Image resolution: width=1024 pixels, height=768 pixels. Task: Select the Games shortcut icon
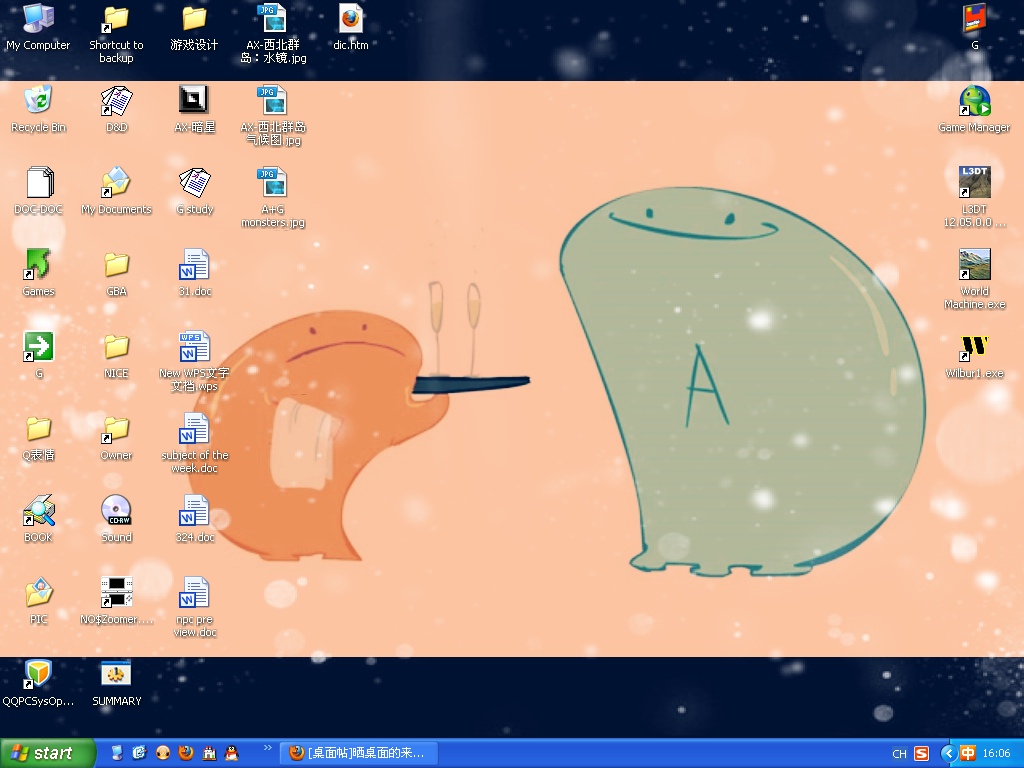[x=38, y=274]
